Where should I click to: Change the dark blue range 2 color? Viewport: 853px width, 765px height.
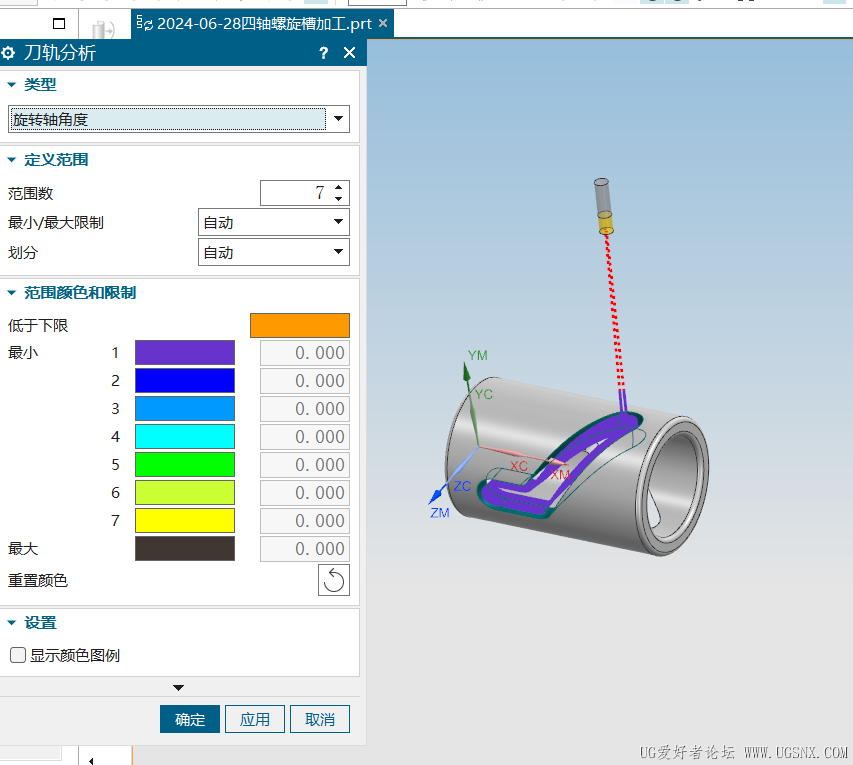pos(185,380)
